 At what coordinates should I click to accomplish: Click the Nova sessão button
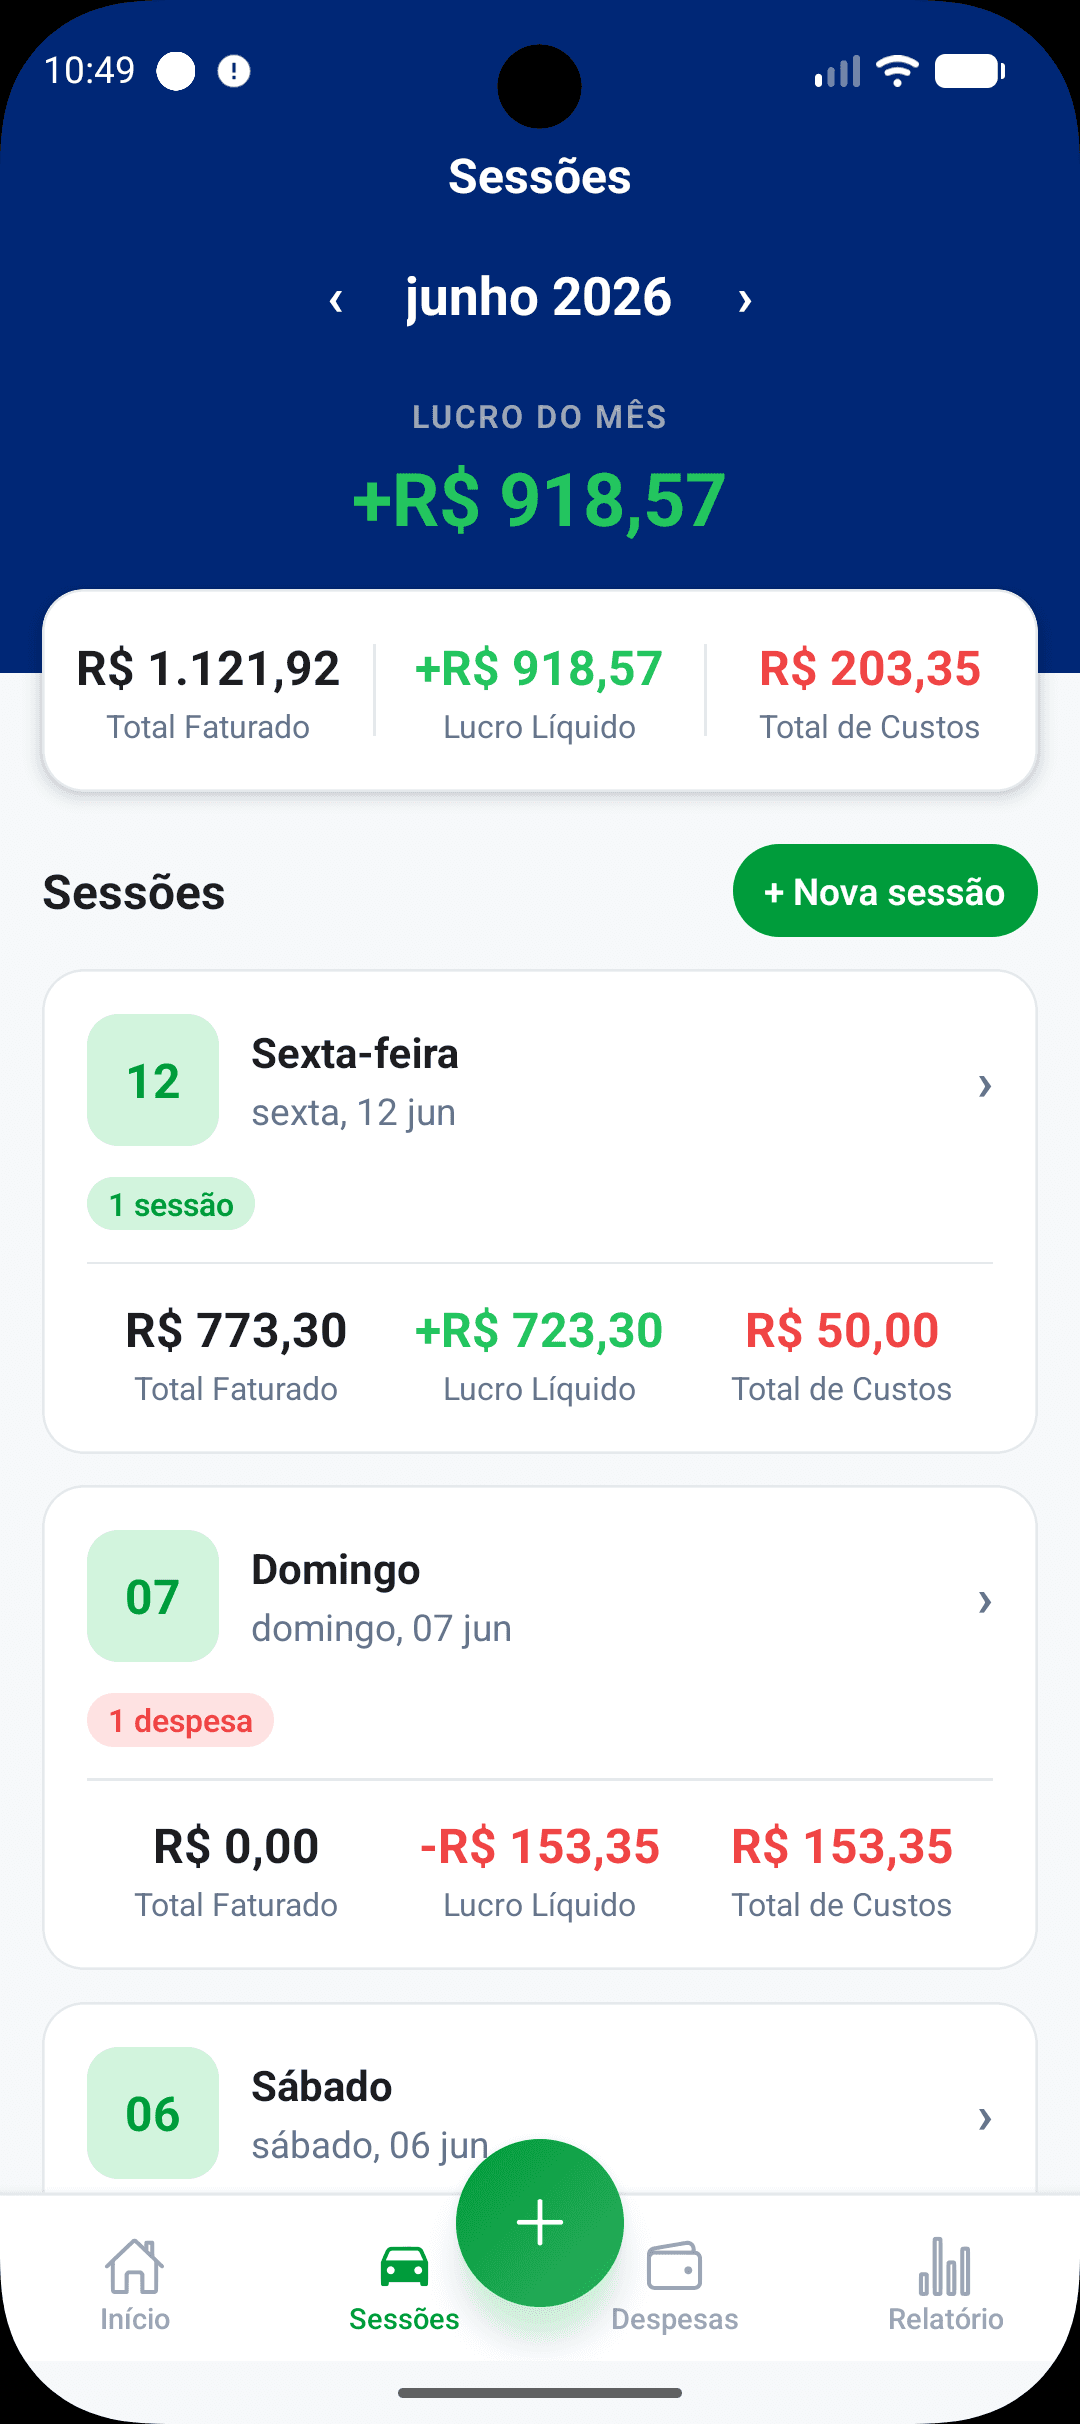pos(885,891)
